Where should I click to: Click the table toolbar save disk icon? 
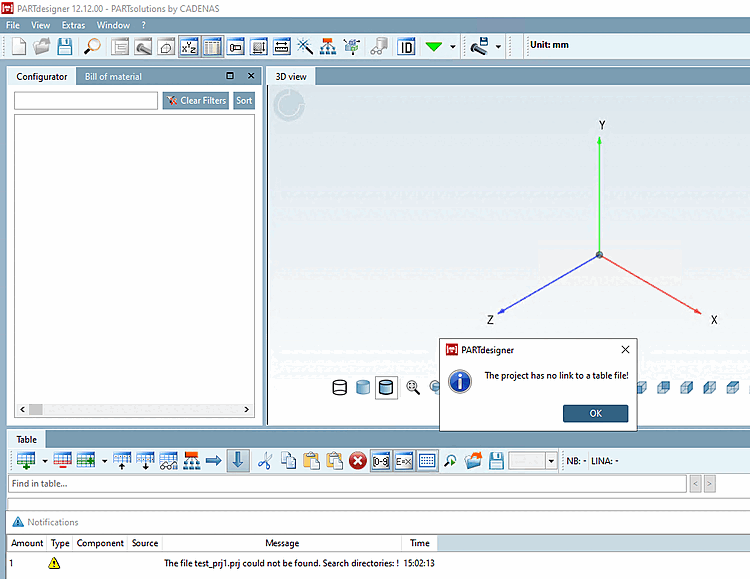coord(496,461)
